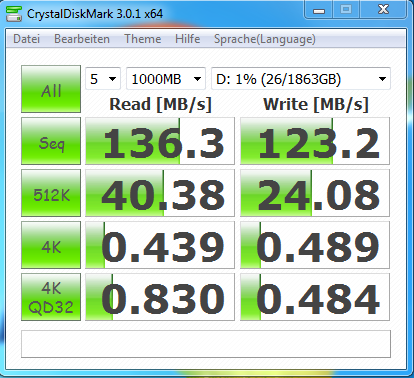Image resolution: width=414 pixels, height=378 pixels.
Task: Click the Seq write result 123.2
Action: click(x=315, y=141)
